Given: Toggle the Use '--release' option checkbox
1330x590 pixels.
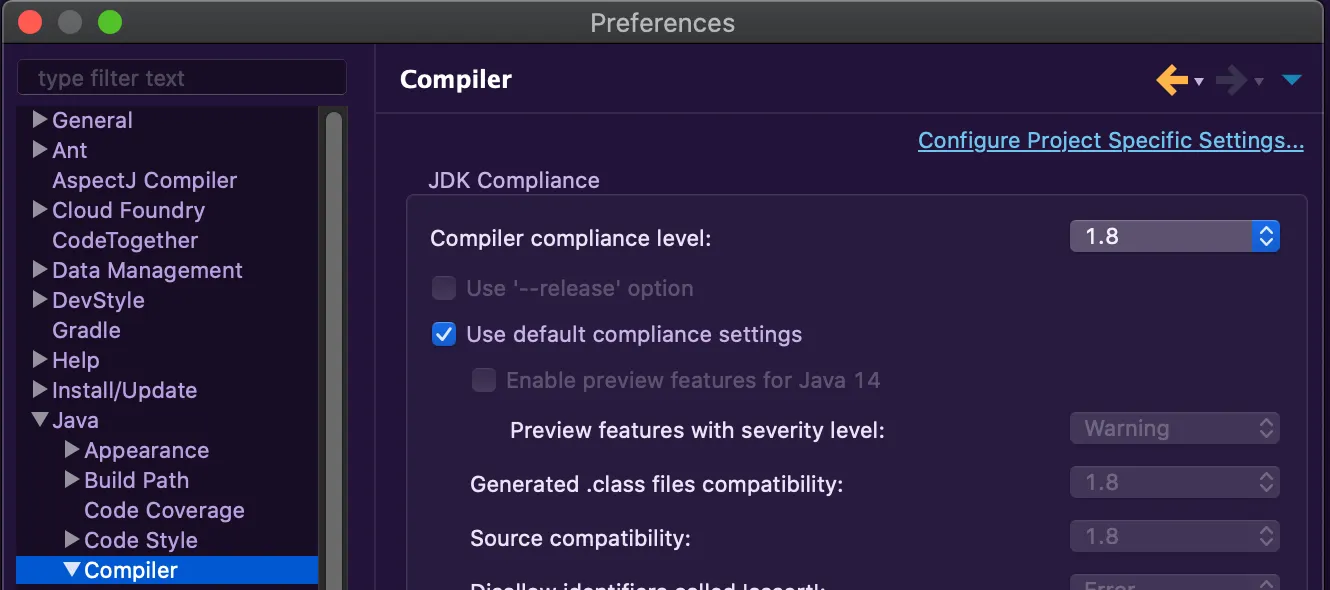Looking at the screenshot, I should click(x=444, y=288).
